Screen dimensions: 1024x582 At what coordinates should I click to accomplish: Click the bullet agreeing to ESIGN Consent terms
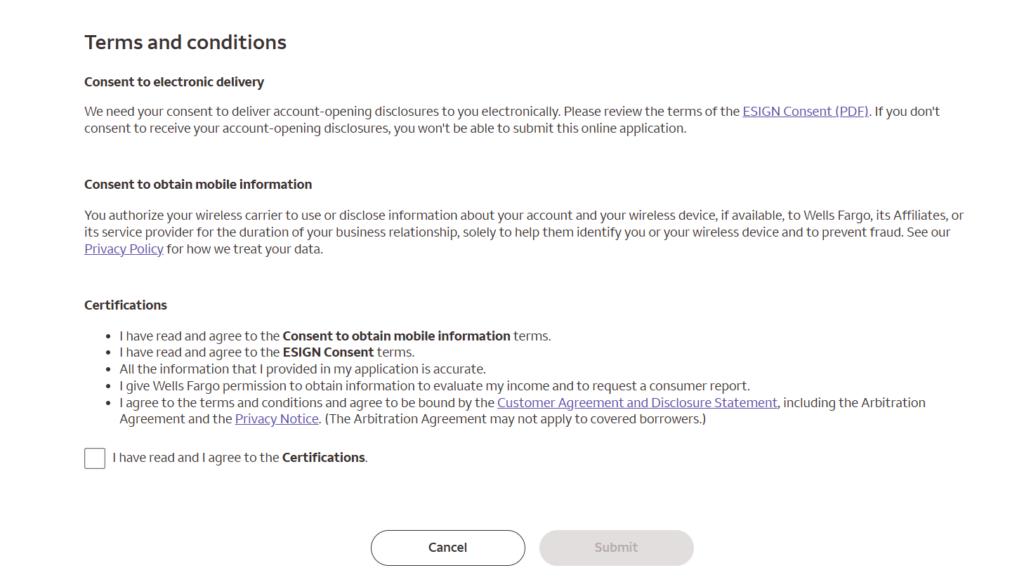coord(266,352)
